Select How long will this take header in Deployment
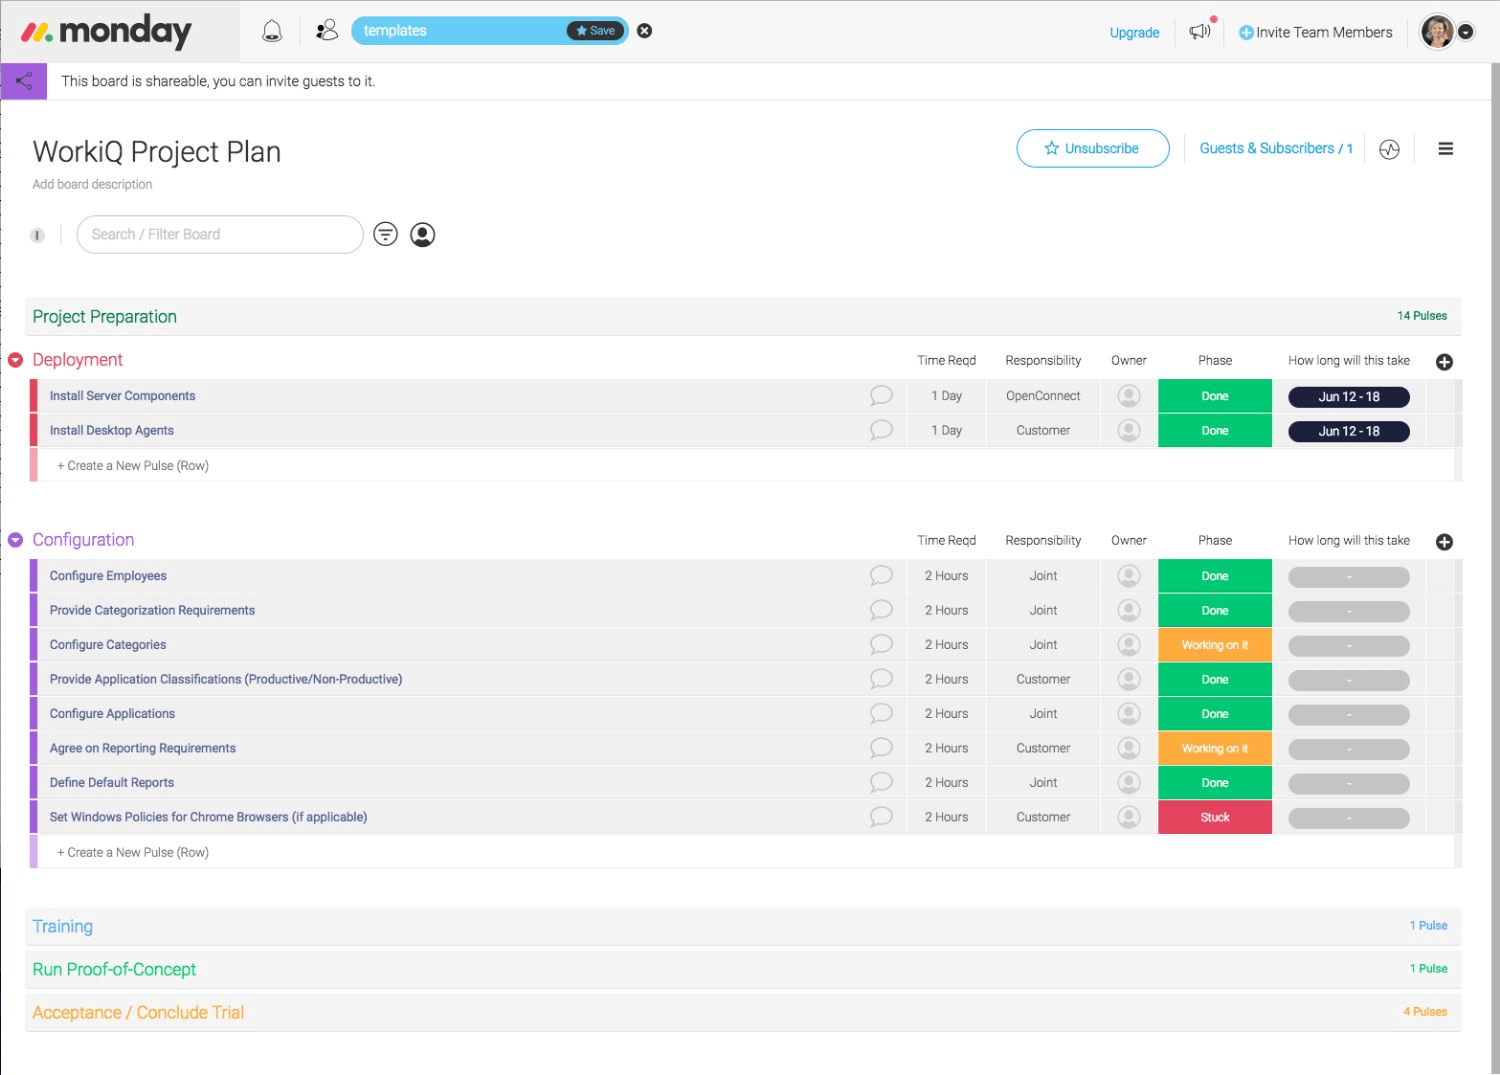 coord(1349,361)
